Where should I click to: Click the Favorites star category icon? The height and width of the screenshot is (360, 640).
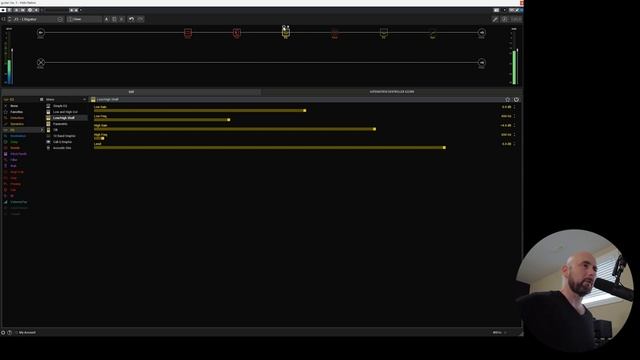6,112
